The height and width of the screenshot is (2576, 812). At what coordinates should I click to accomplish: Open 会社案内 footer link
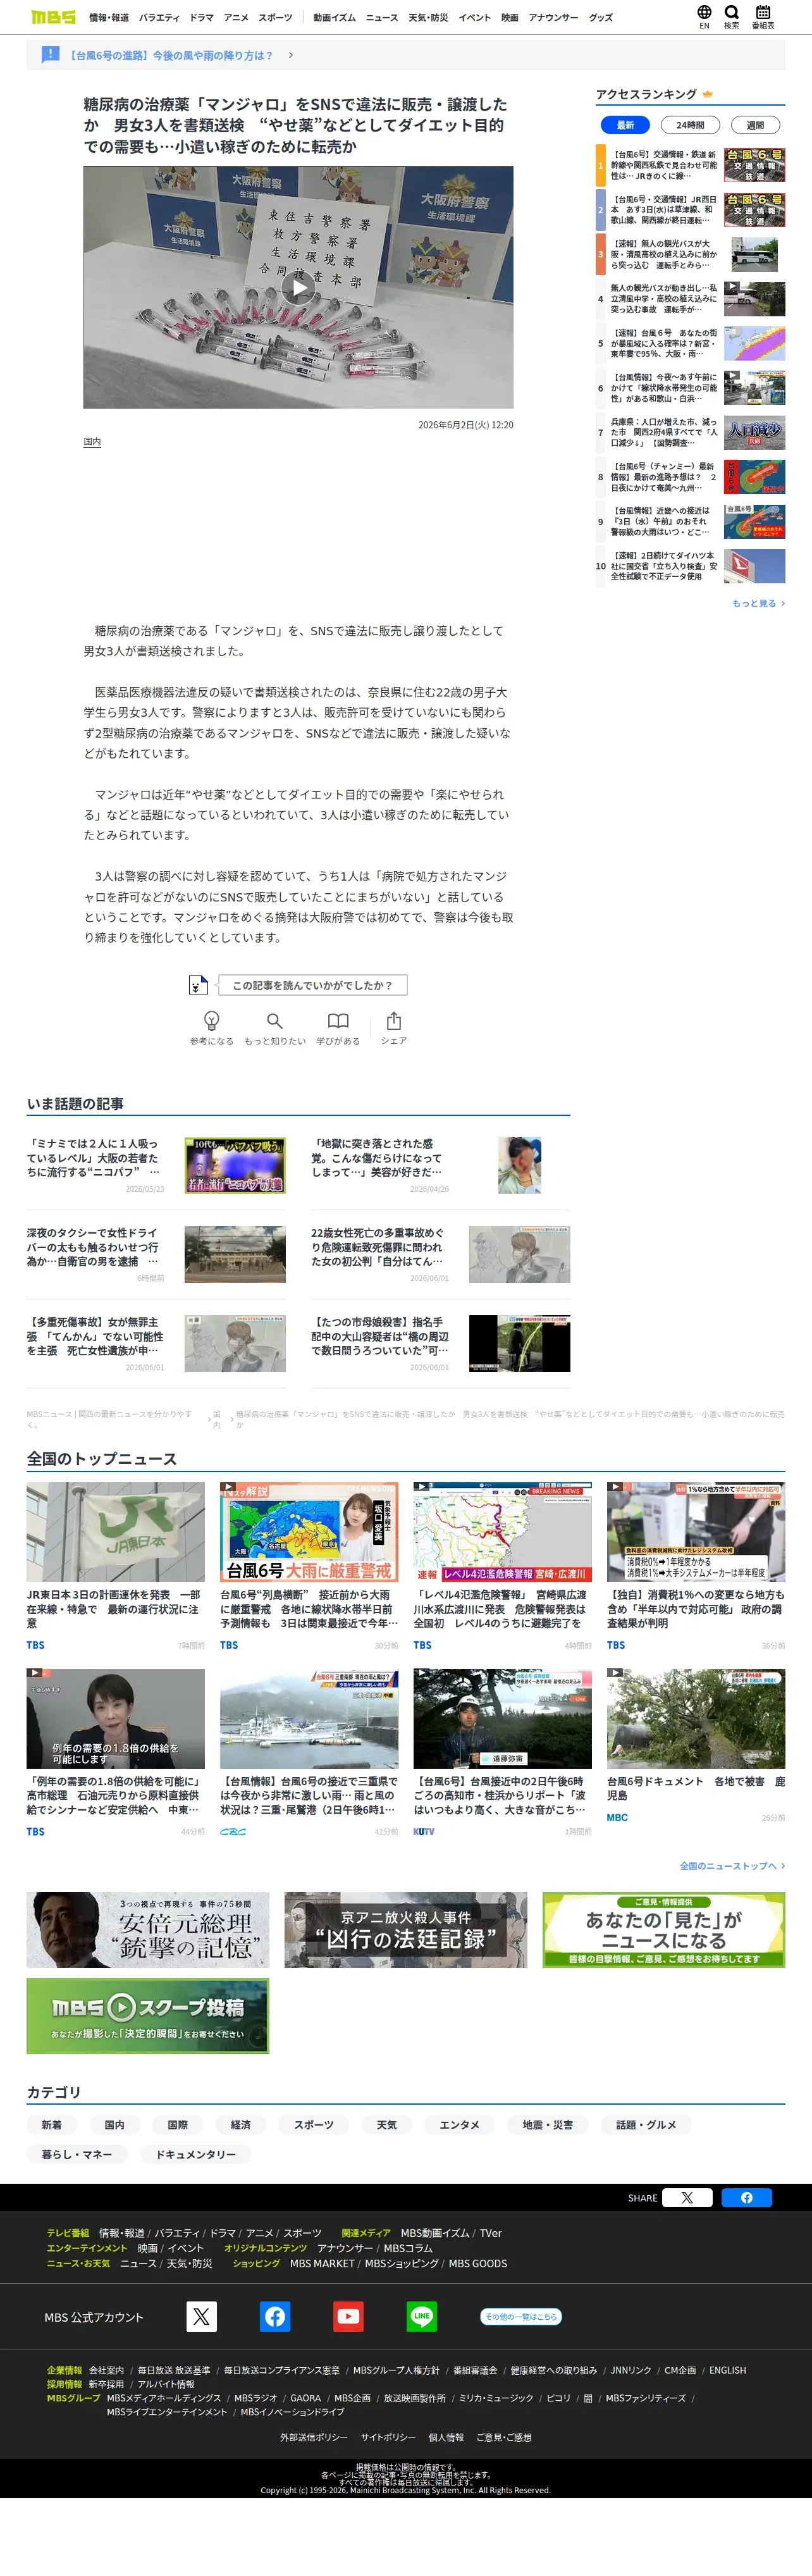[x=107, y=2370]
